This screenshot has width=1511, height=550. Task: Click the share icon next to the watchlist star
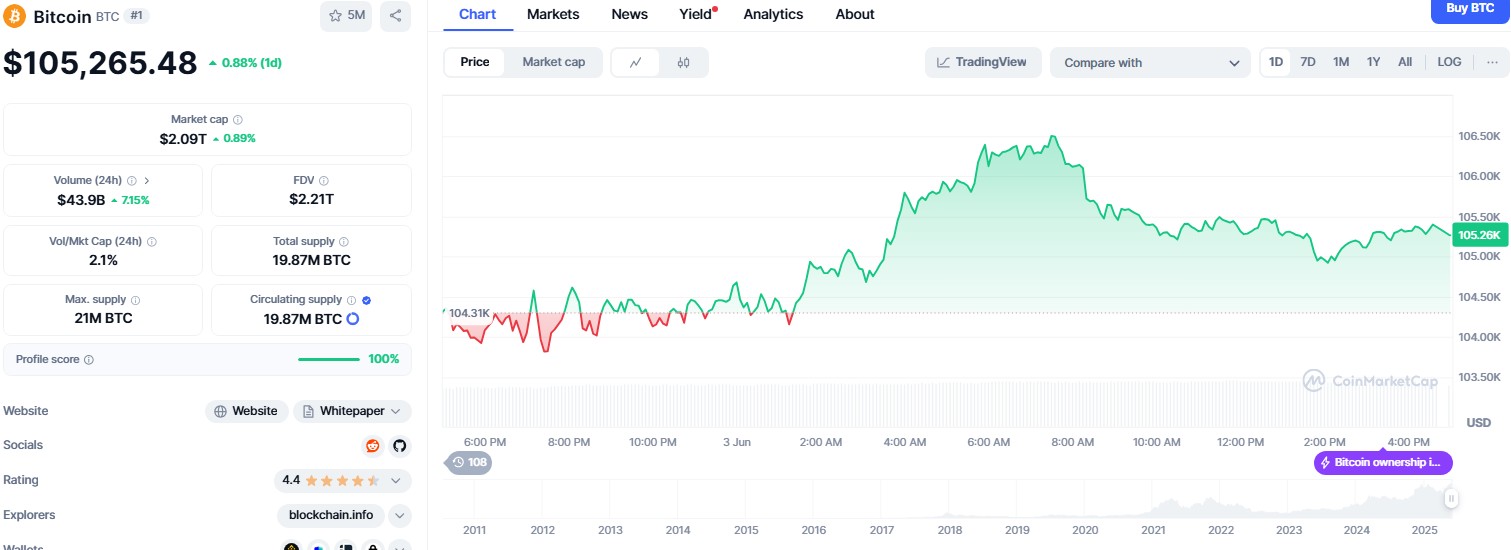(395, 15)
